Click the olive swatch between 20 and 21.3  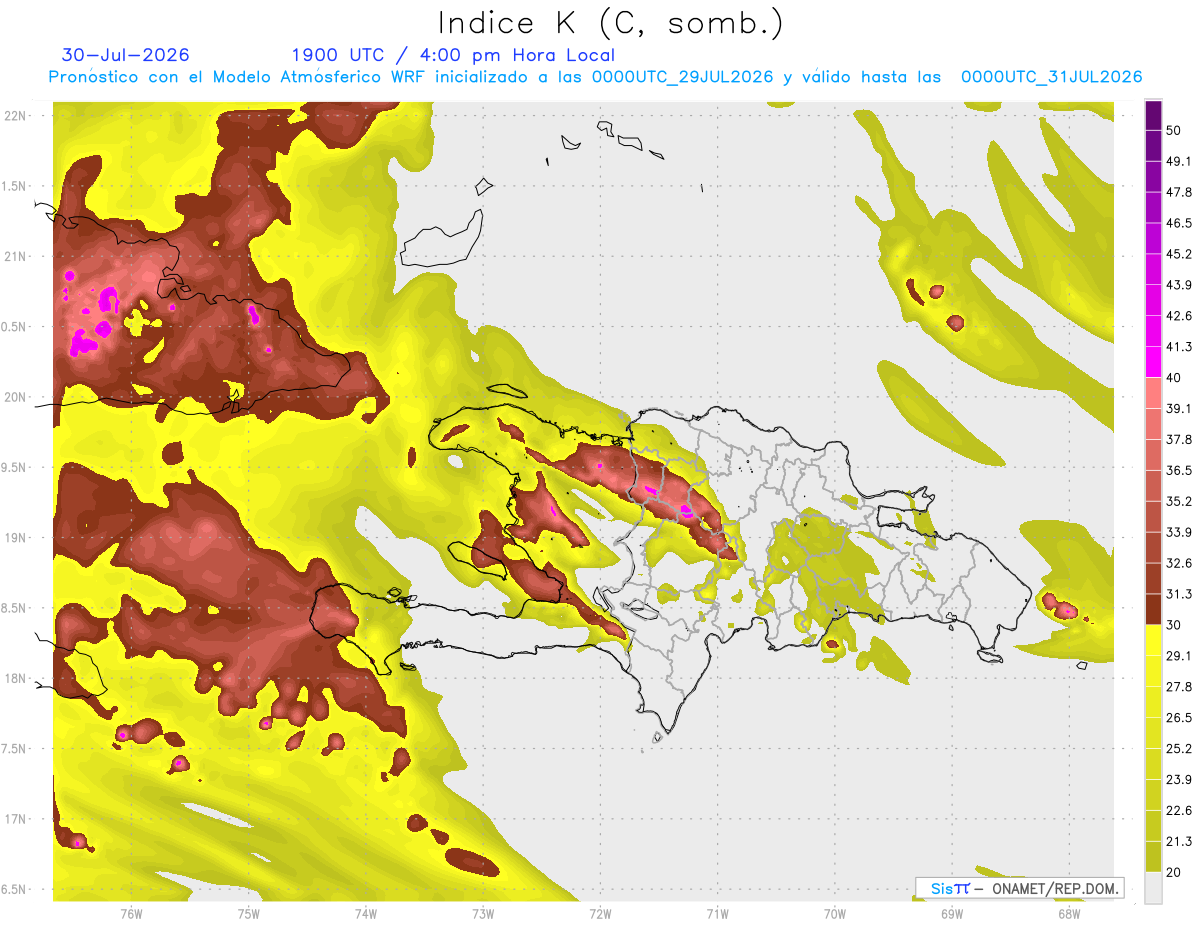[x=1154, y=856]
